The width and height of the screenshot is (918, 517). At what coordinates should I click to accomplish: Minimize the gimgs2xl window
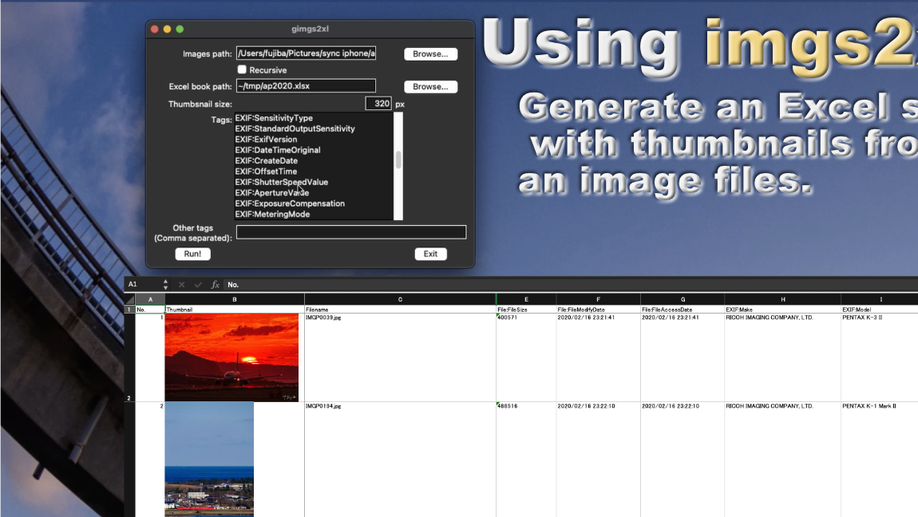click(167, 29)
